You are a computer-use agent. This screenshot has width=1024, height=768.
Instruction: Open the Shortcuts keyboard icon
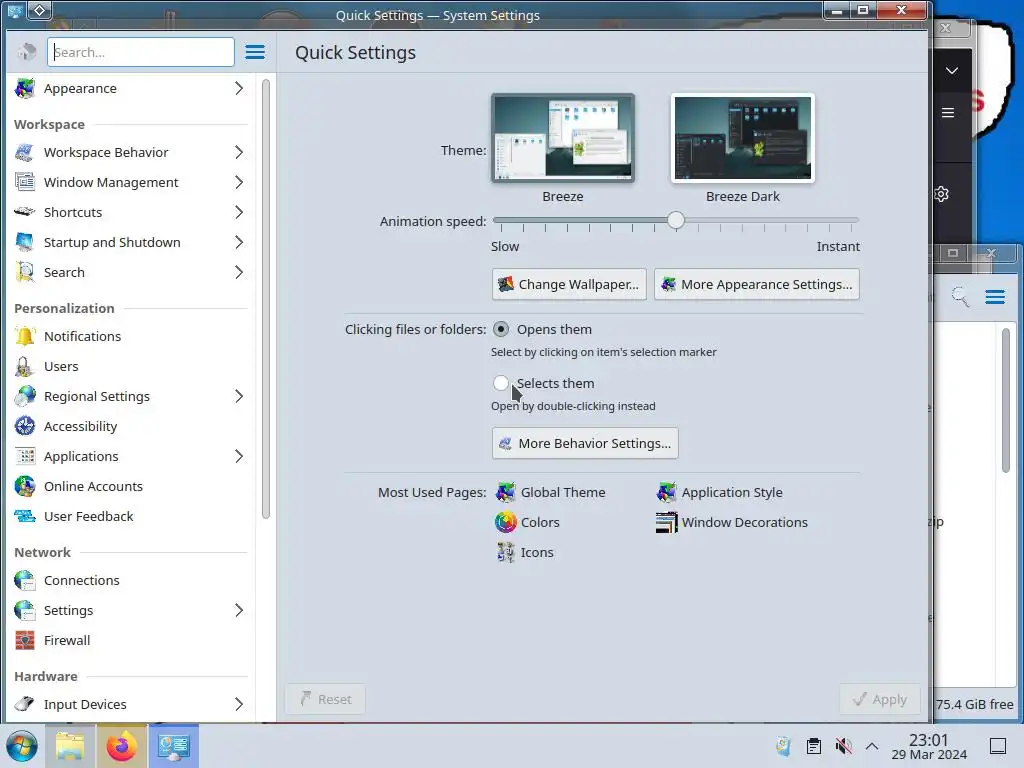[25, 212]
